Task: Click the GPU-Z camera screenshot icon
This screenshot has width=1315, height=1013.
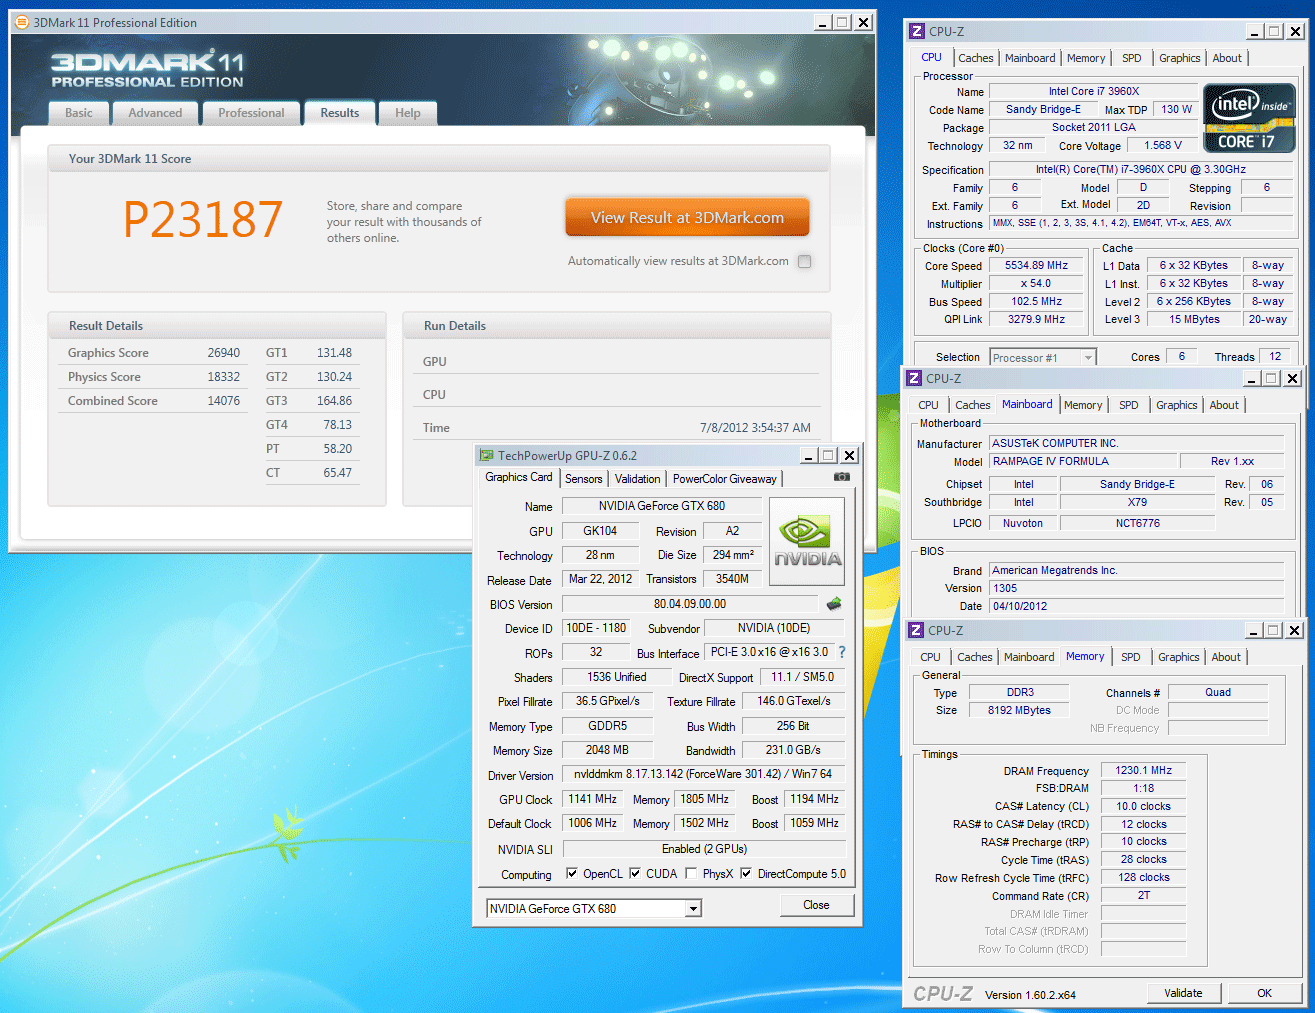Action: [842, 477]
